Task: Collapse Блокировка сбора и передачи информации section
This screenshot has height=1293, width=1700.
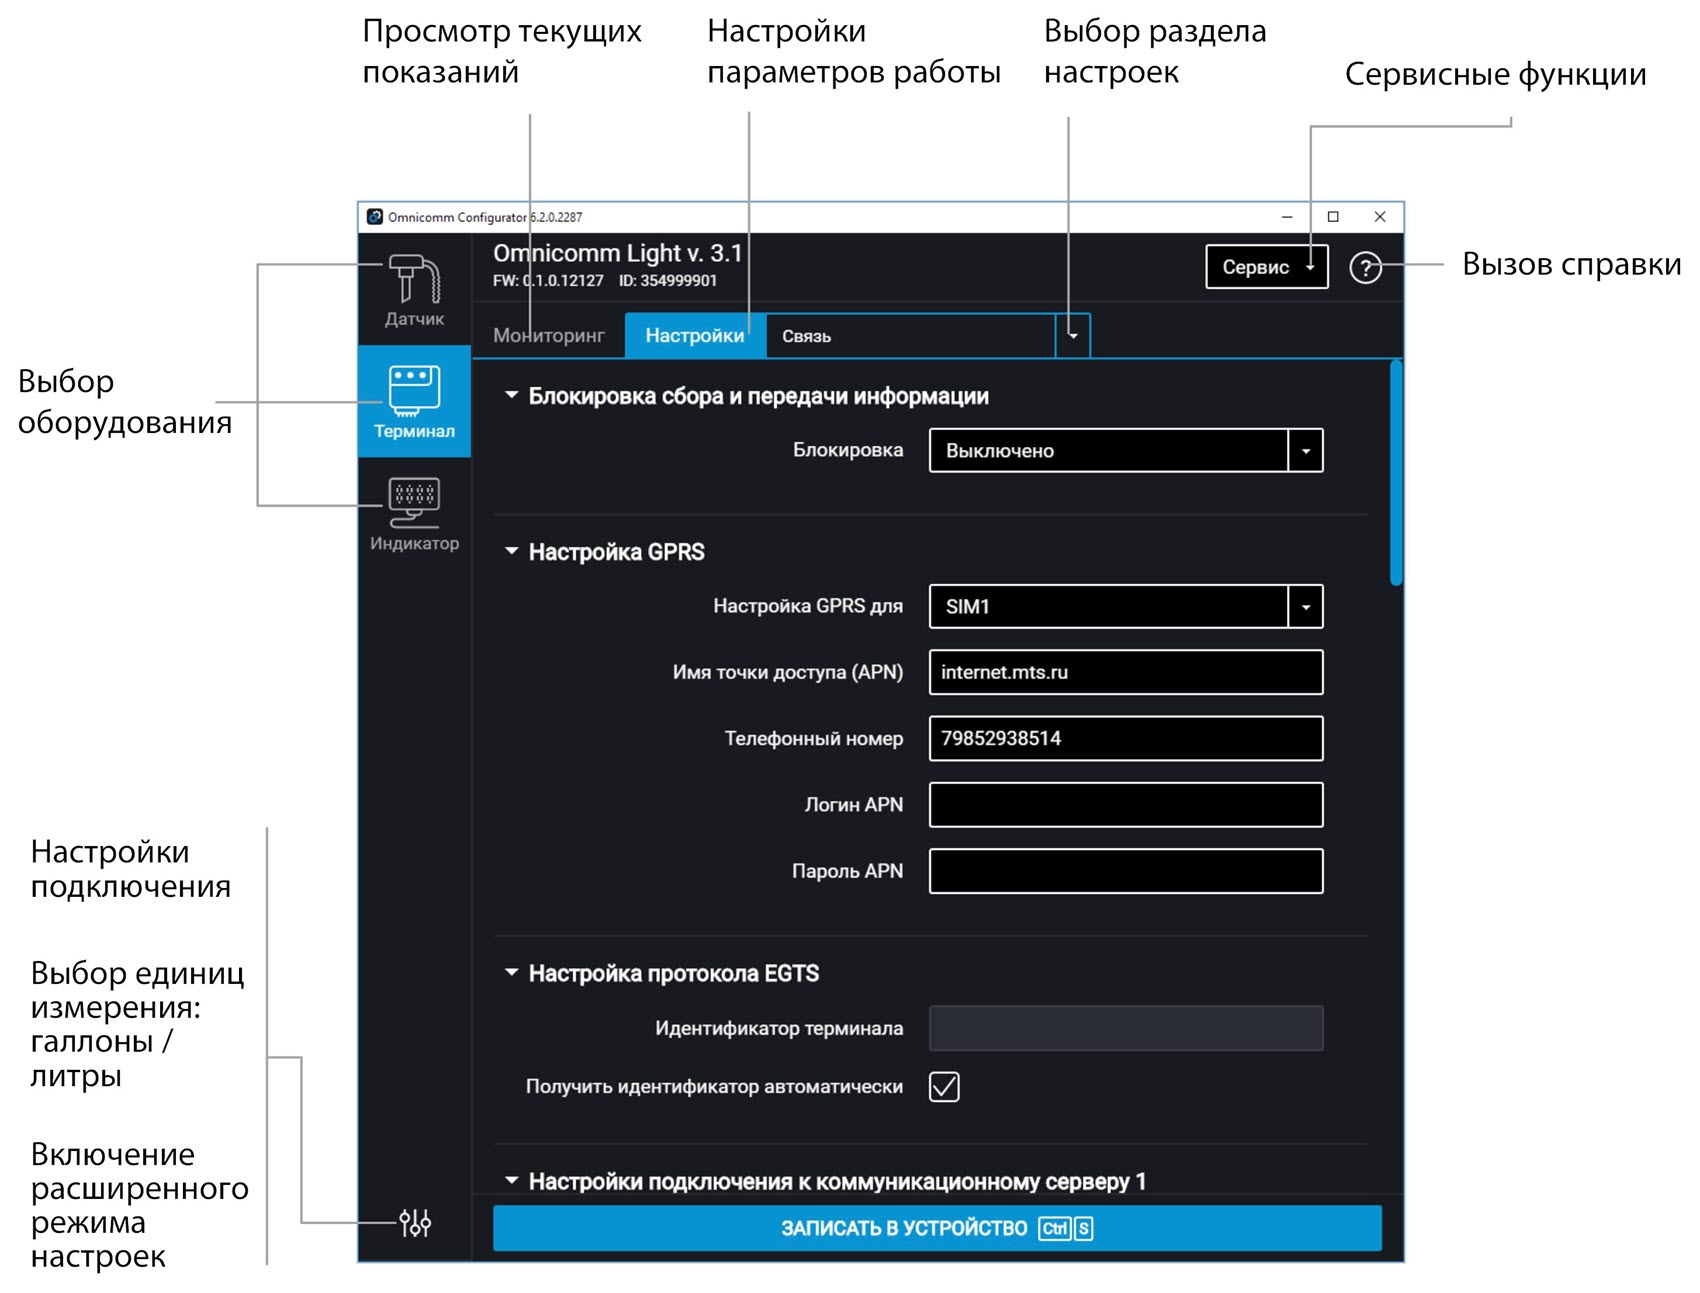Action: pyautogui.click(x=512, y=395)
